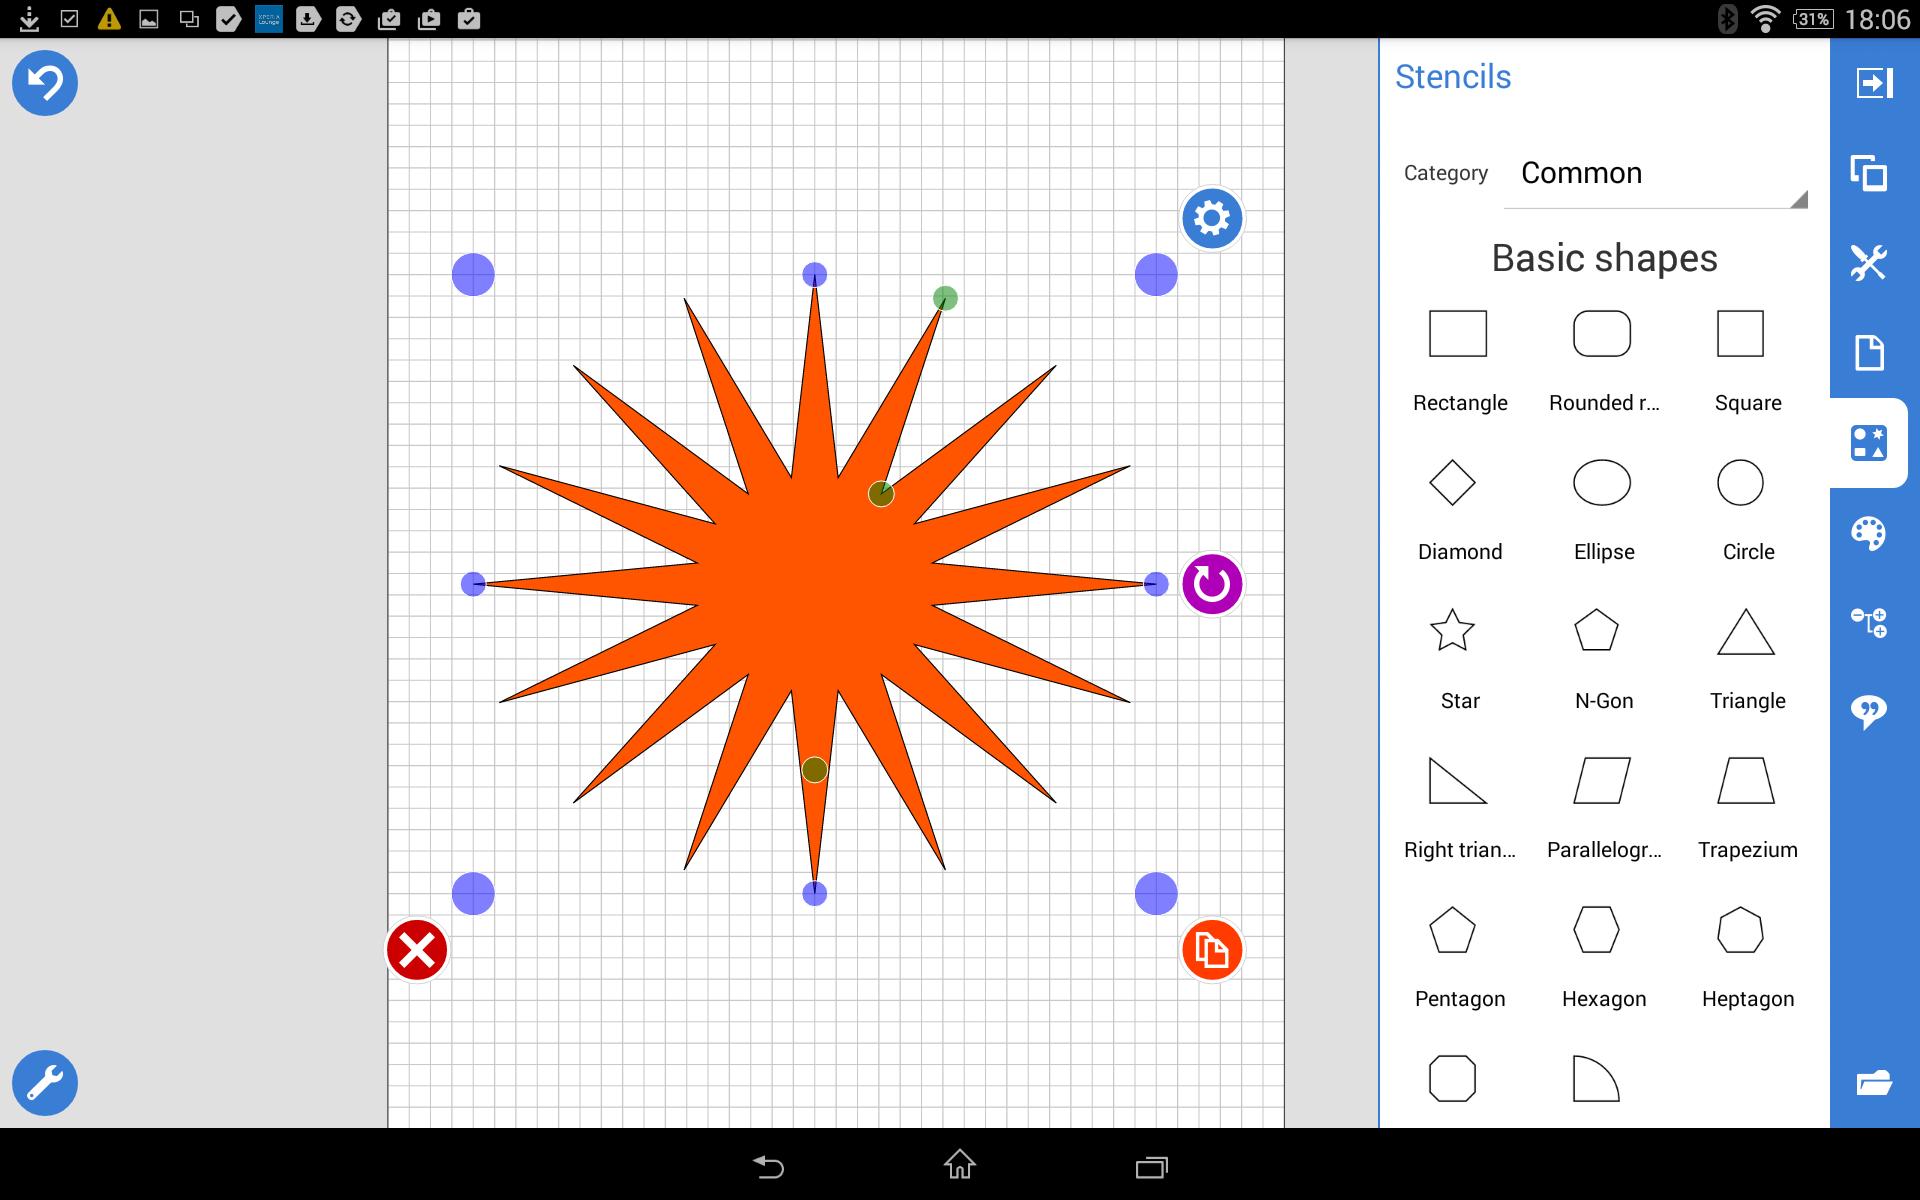Open the speech bubble quotes tab

pos(1868,712)
